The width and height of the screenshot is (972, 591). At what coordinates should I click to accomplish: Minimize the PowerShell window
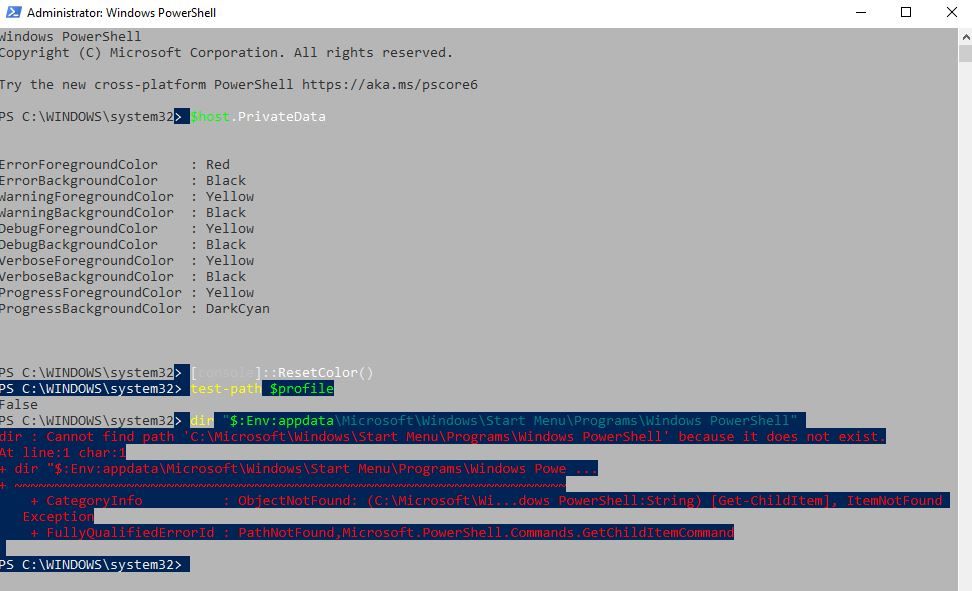click(862, 13)
